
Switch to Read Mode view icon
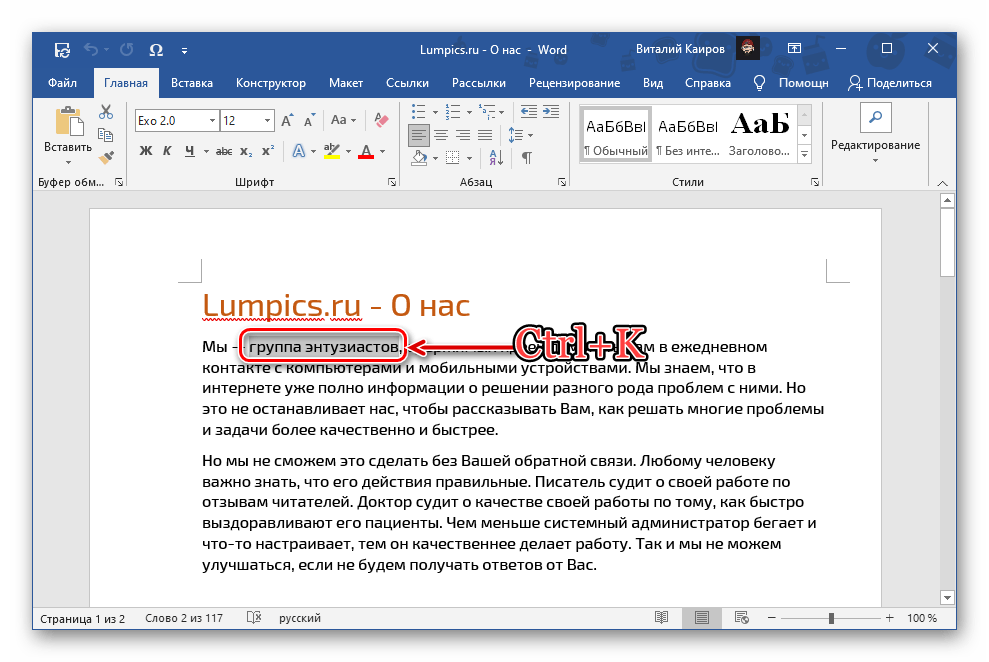tap(662, 618)
